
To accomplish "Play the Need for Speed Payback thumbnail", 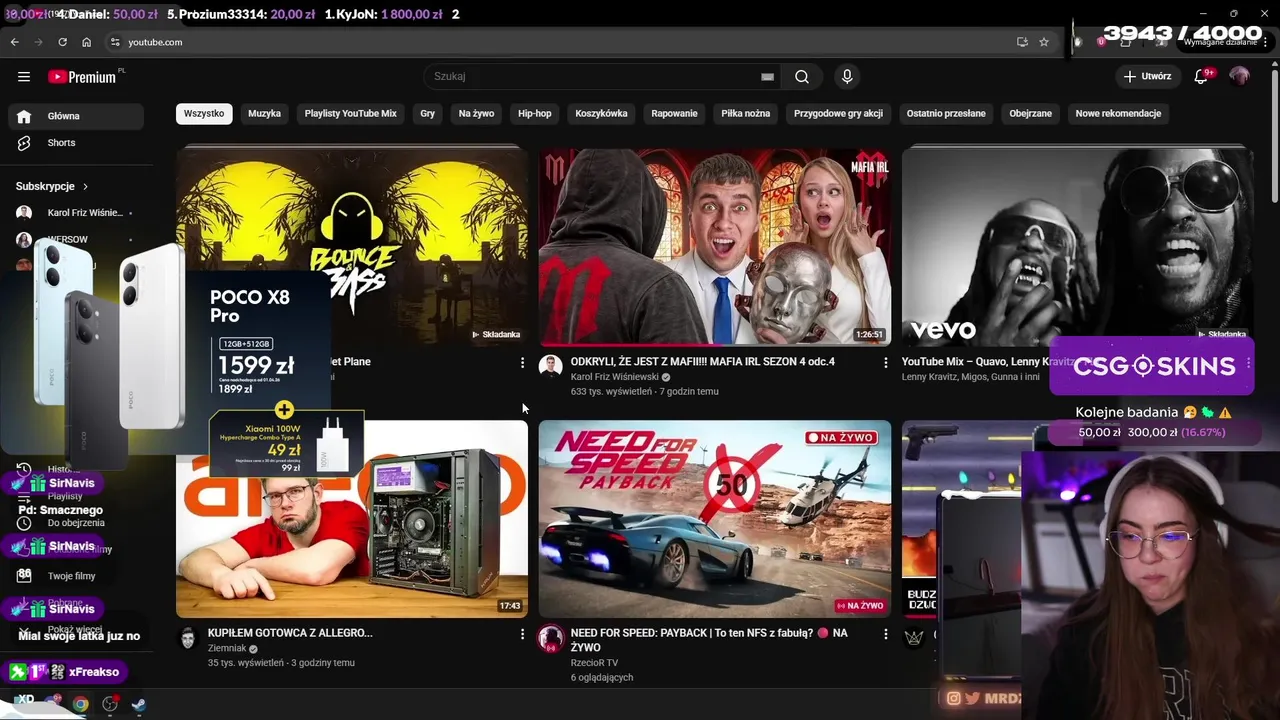I will click(714, 518).
